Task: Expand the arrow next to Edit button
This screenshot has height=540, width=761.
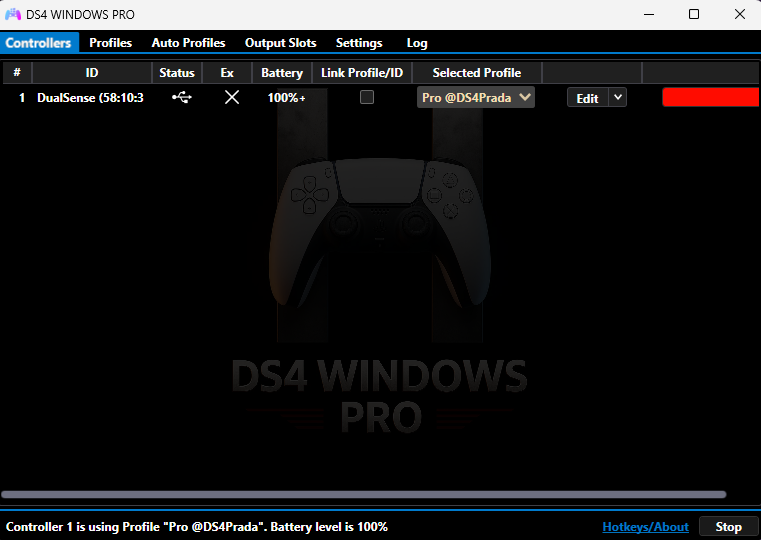Action: coord(618,97)
